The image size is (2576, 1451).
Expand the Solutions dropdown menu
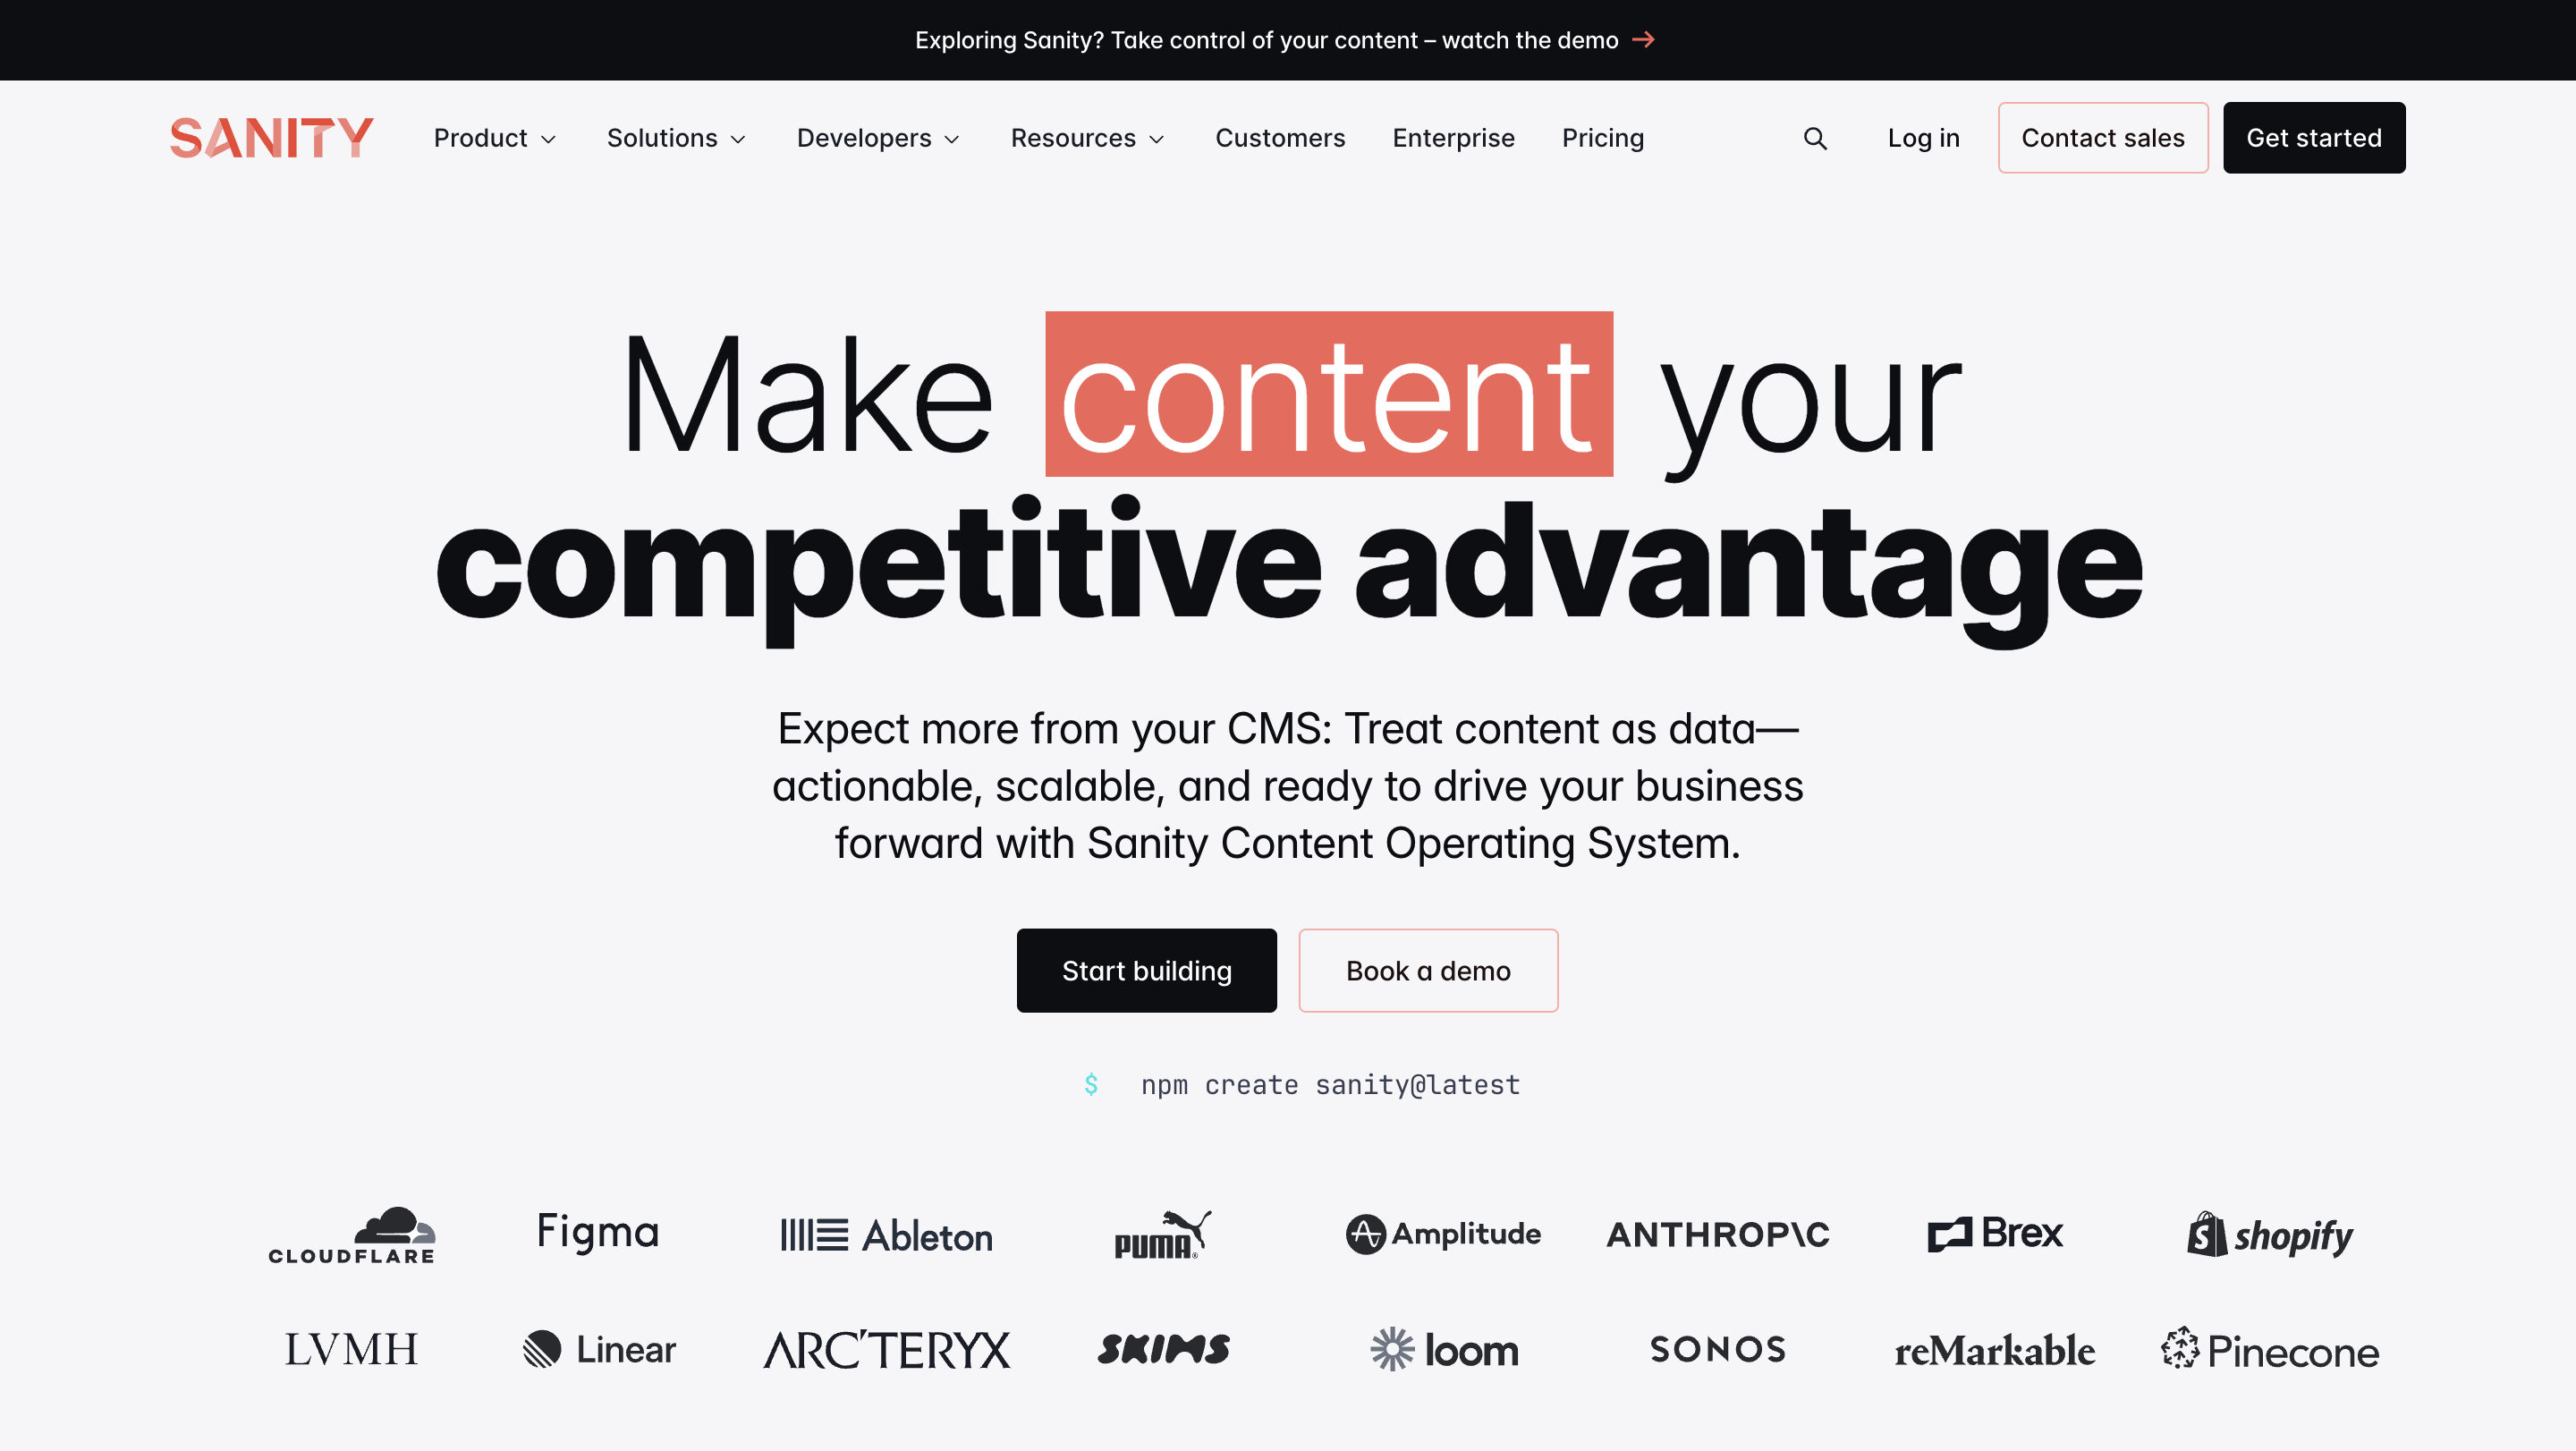(676, 138)
